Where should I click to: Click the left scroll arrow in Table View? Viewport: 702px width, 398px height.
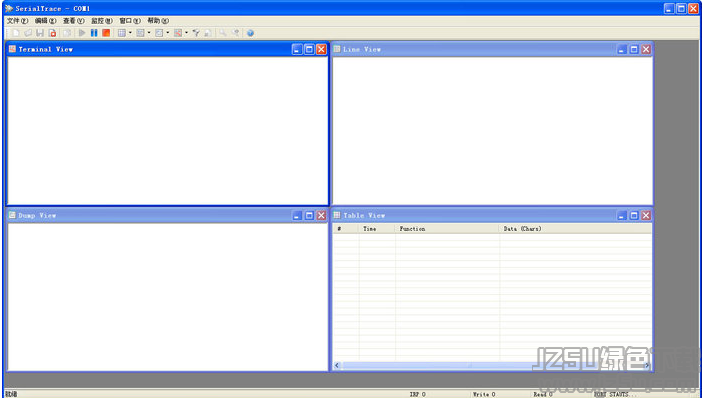[337, 365]
